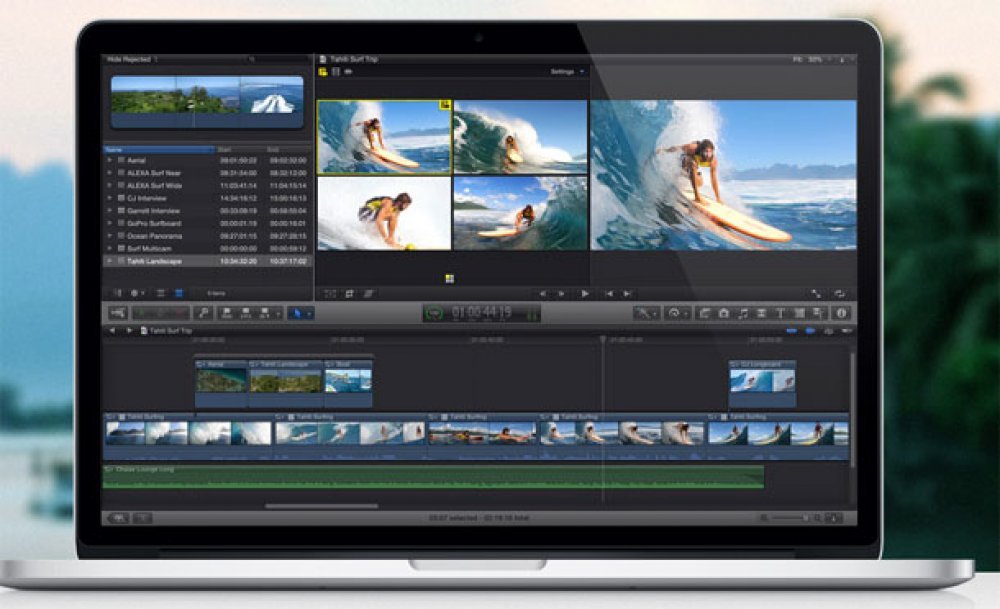
Task: Go forward in timeline history
Action: pyautogui.click(x=129, y=331)
